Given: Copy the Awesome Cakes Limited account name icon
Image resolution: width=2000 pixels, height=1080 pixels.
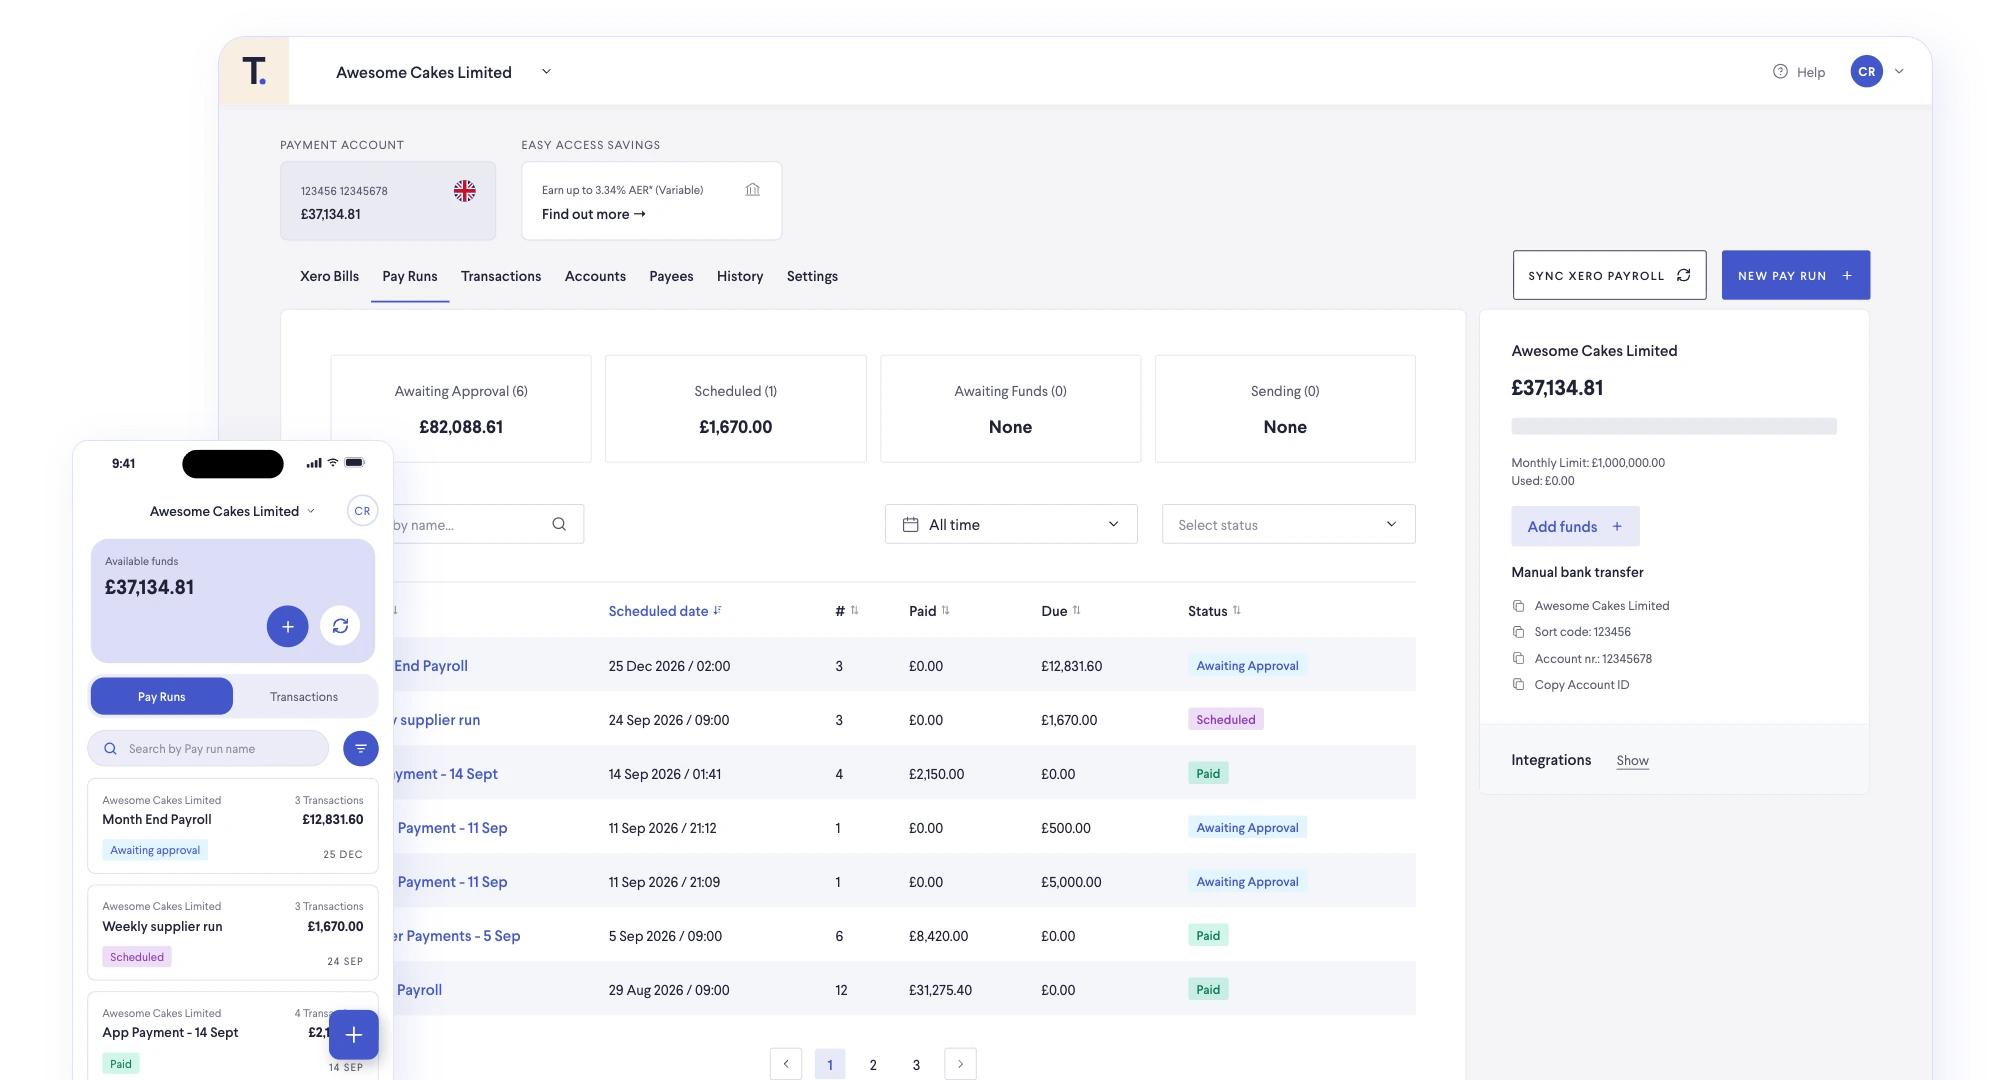Looking at the screenshot, I should 1518,606.
